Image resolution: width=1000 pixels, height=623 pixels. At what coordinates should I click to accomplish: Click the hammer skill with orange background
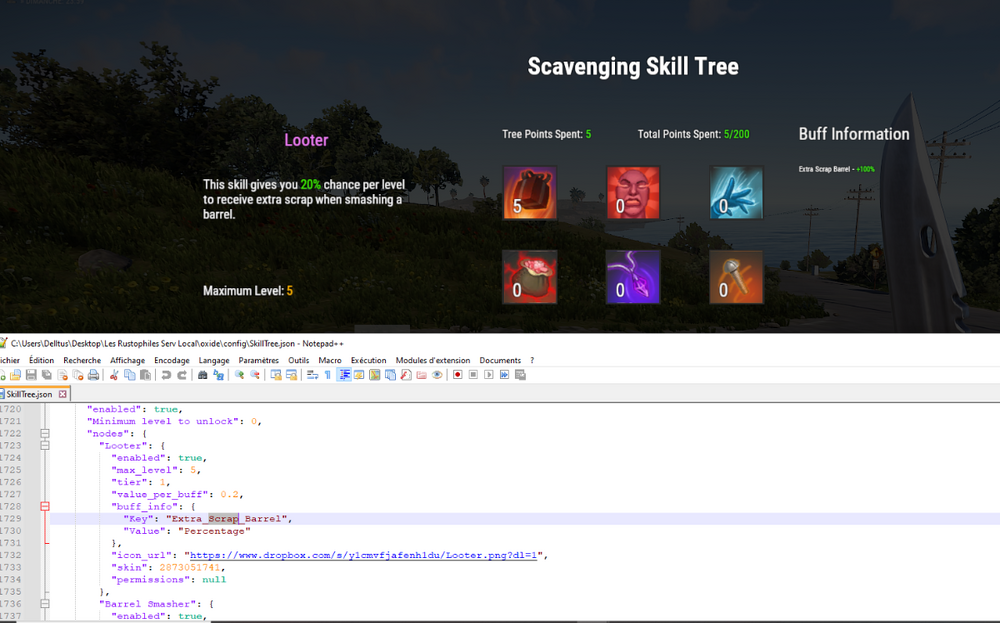737,277
